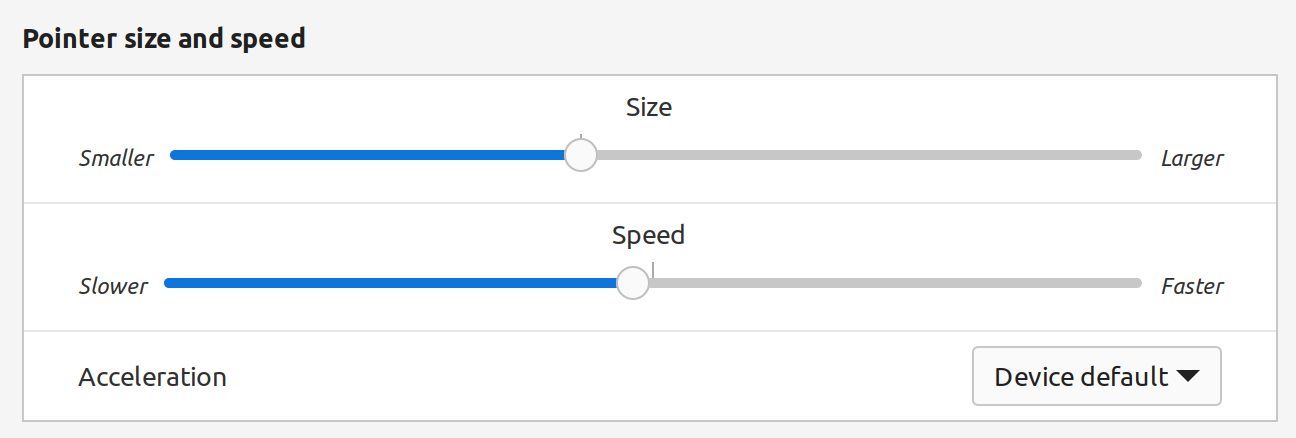Click the Larger label beside Size slider
The width and height of the screenshot is (1296, 438).
point(1191,158)
